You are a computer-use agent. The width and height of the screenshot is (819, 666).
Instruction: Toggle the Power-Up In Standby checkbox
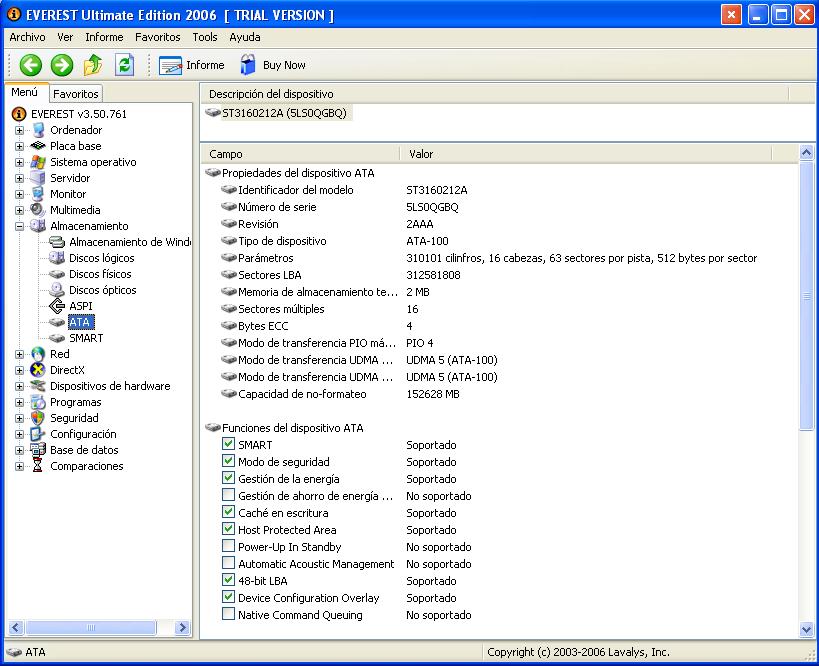coord(229,547)
